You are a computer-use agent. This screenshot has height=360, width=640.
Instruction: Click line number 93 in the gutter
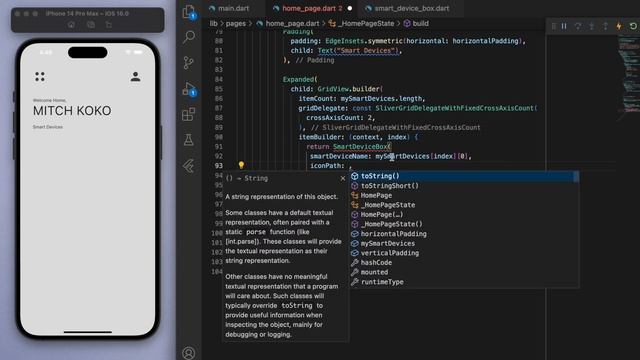click(x=219, y=166)
